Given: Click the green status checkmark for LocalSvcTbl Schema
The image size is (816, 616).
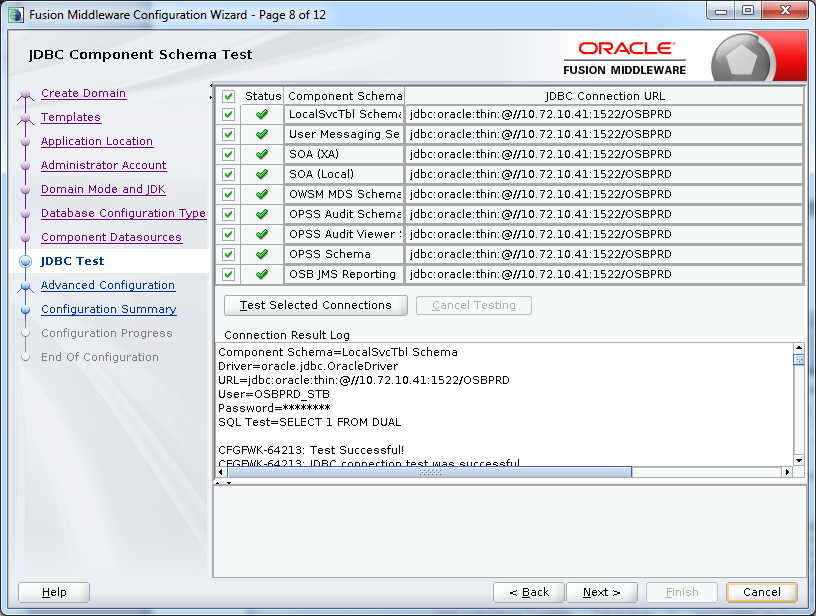Looking at the screenshot, I should pos(262,114).
